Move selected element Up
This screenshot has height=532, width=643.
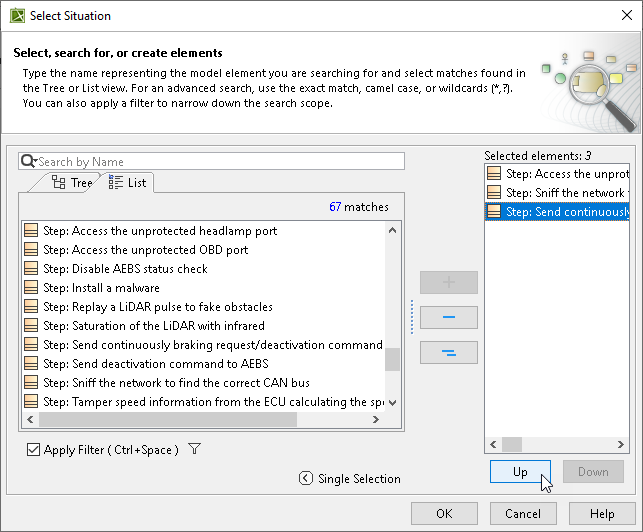(520, 472)
